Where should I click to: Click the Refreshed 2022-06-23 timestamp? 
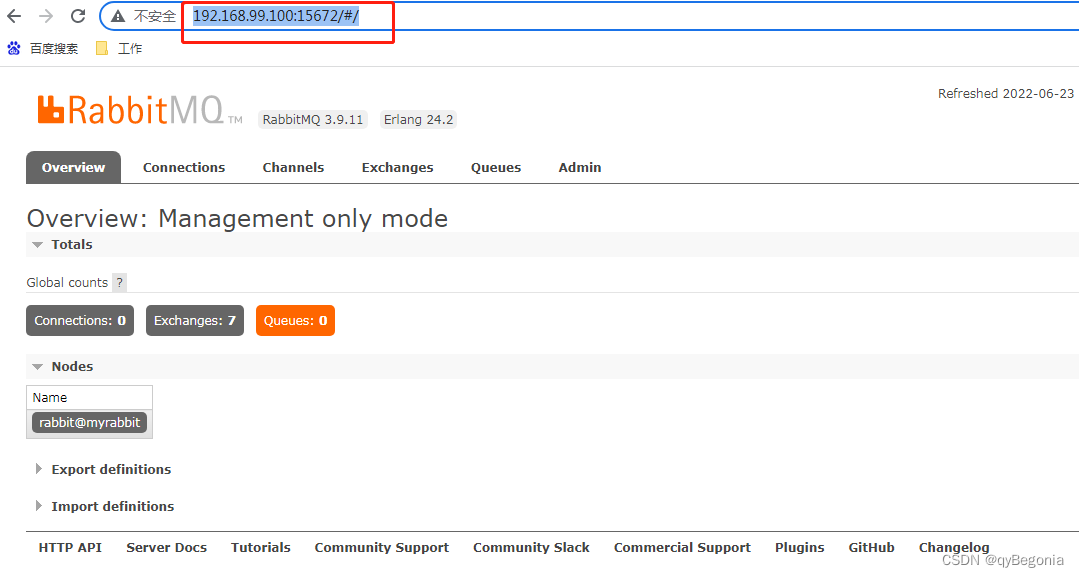(x=1005, y=94)
